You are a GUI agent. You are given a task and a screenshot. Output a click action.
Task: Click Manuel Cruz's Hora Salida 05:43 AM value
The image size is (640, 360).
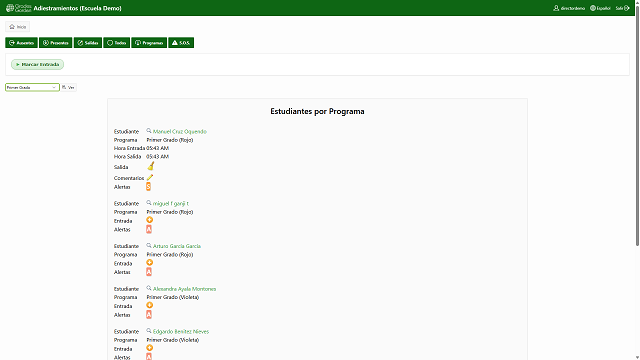[x=158, y=157]
